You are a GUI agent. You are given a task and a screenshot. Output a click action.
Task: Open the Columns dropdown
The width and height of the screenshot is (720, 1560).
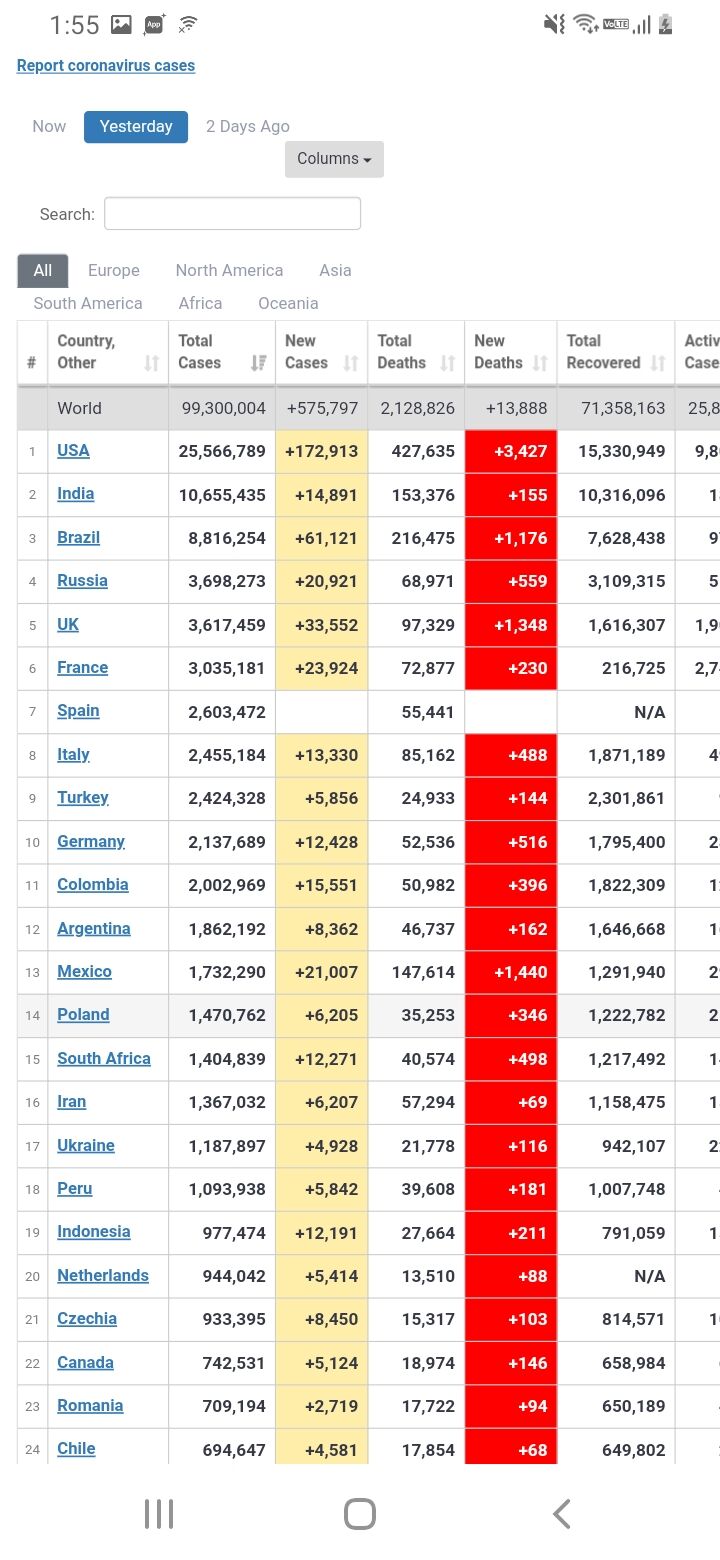click(x=334, y=159)
